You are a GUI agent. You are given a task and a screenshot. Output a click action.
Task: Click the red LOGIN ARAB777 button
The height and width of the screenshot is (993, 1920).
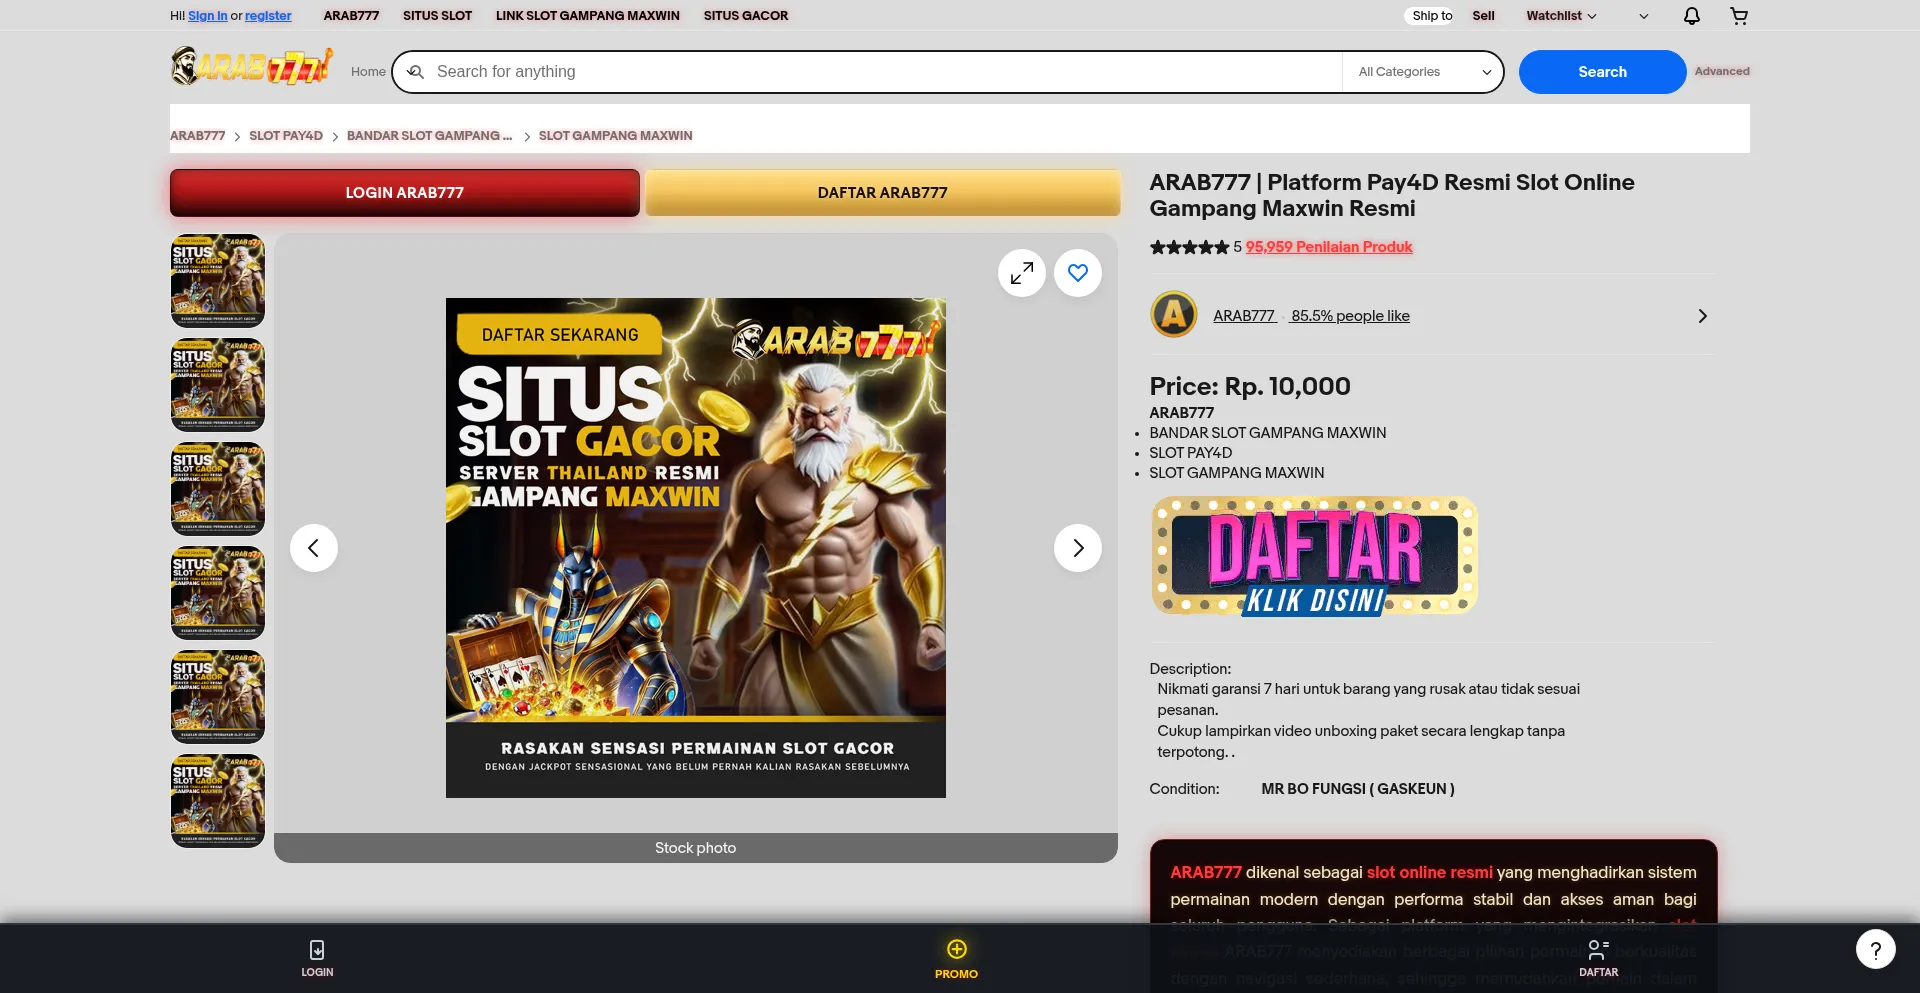pos(405,193)
